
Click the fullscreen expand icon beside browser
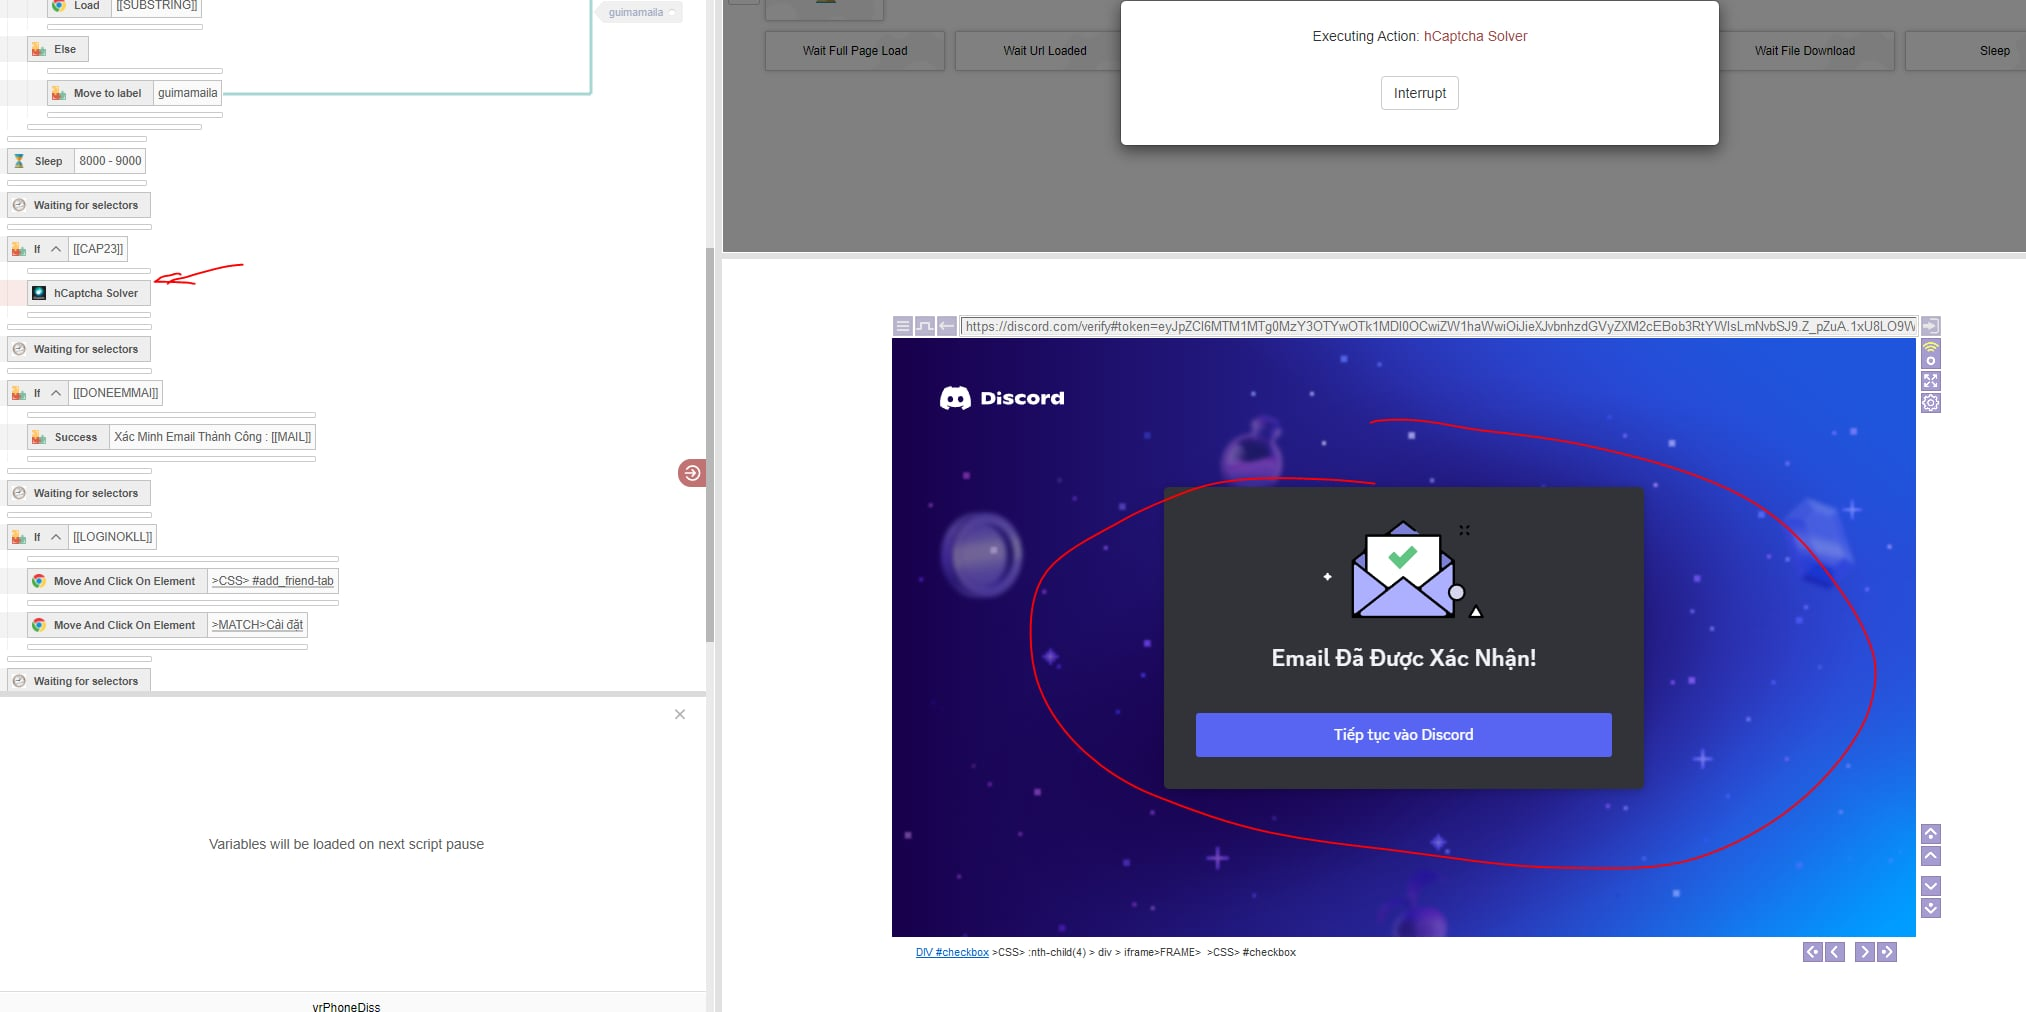click(1930, 381)
